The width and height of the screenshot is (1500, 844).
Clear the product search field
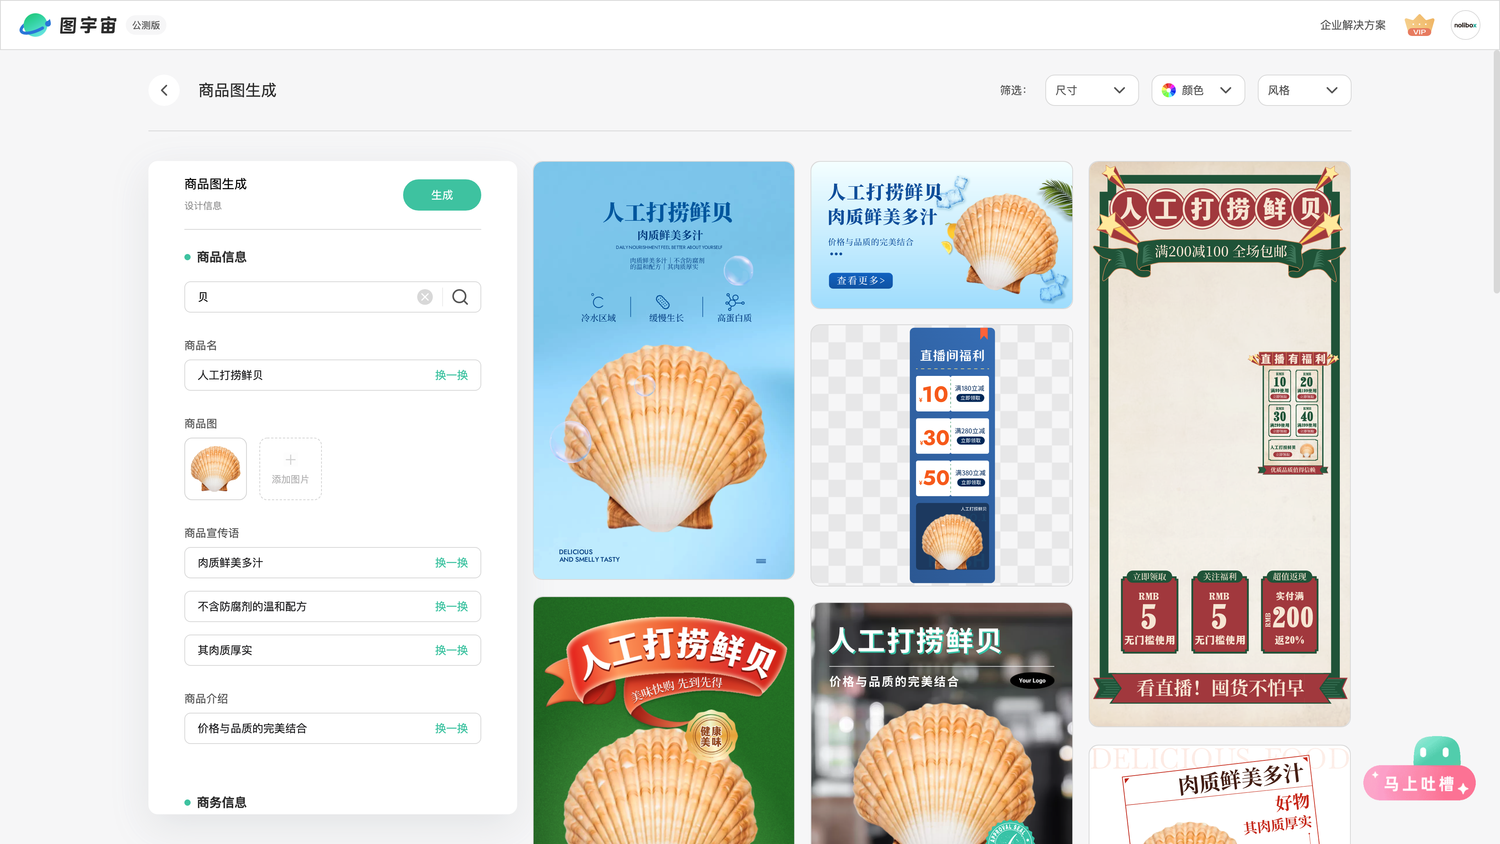point(425,297)
